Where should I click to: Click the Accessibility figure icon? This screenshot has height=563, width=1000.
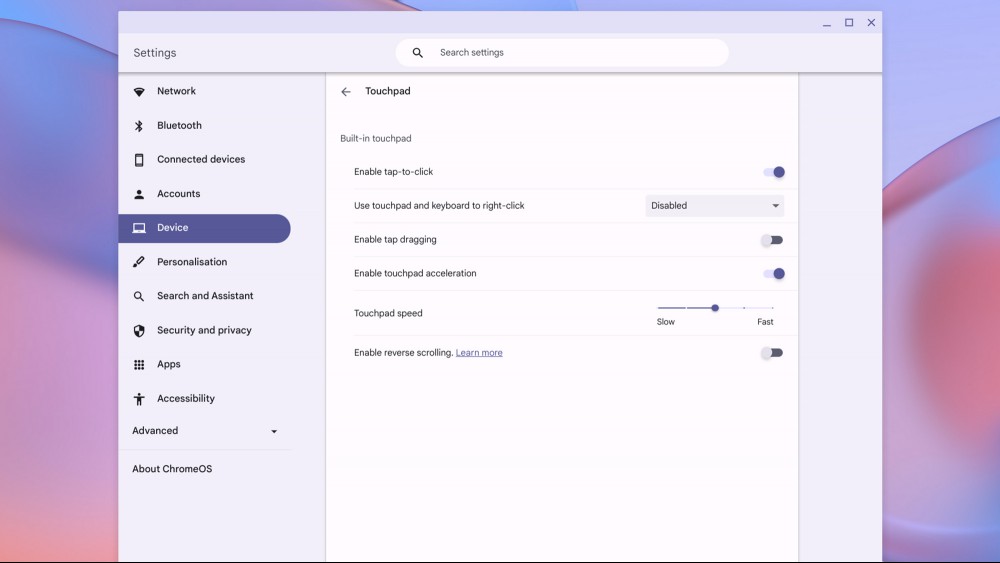pos(139,399)
